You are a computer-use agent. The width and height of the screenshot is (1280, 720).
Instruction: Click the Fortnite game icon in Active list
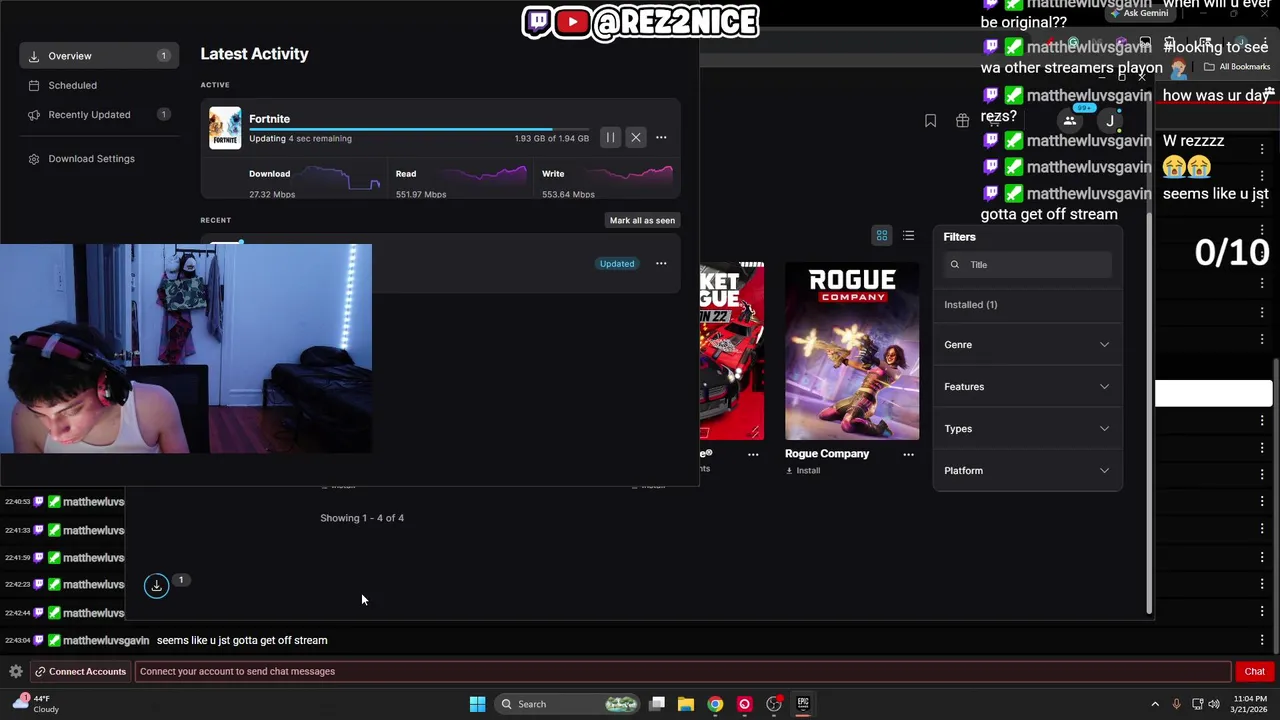(225, 128)
